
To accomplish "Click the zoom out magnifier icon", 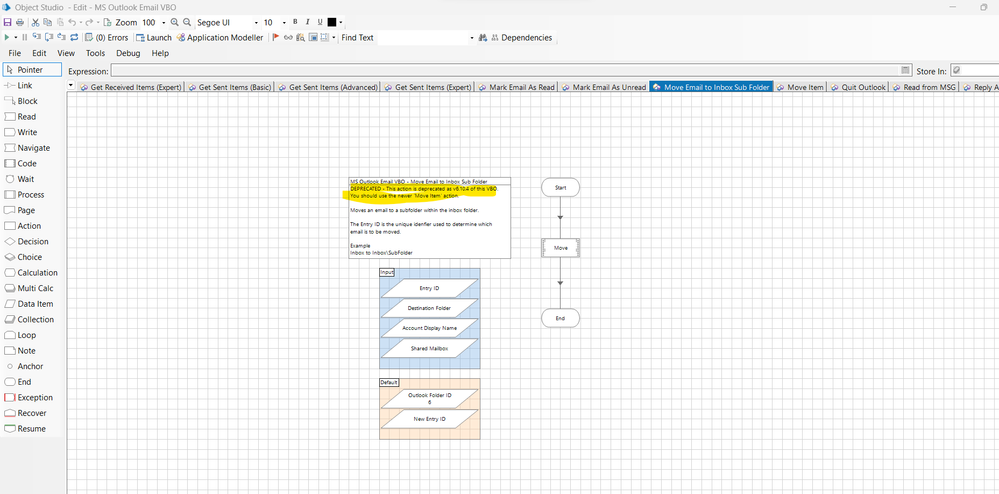I will 187,22.
